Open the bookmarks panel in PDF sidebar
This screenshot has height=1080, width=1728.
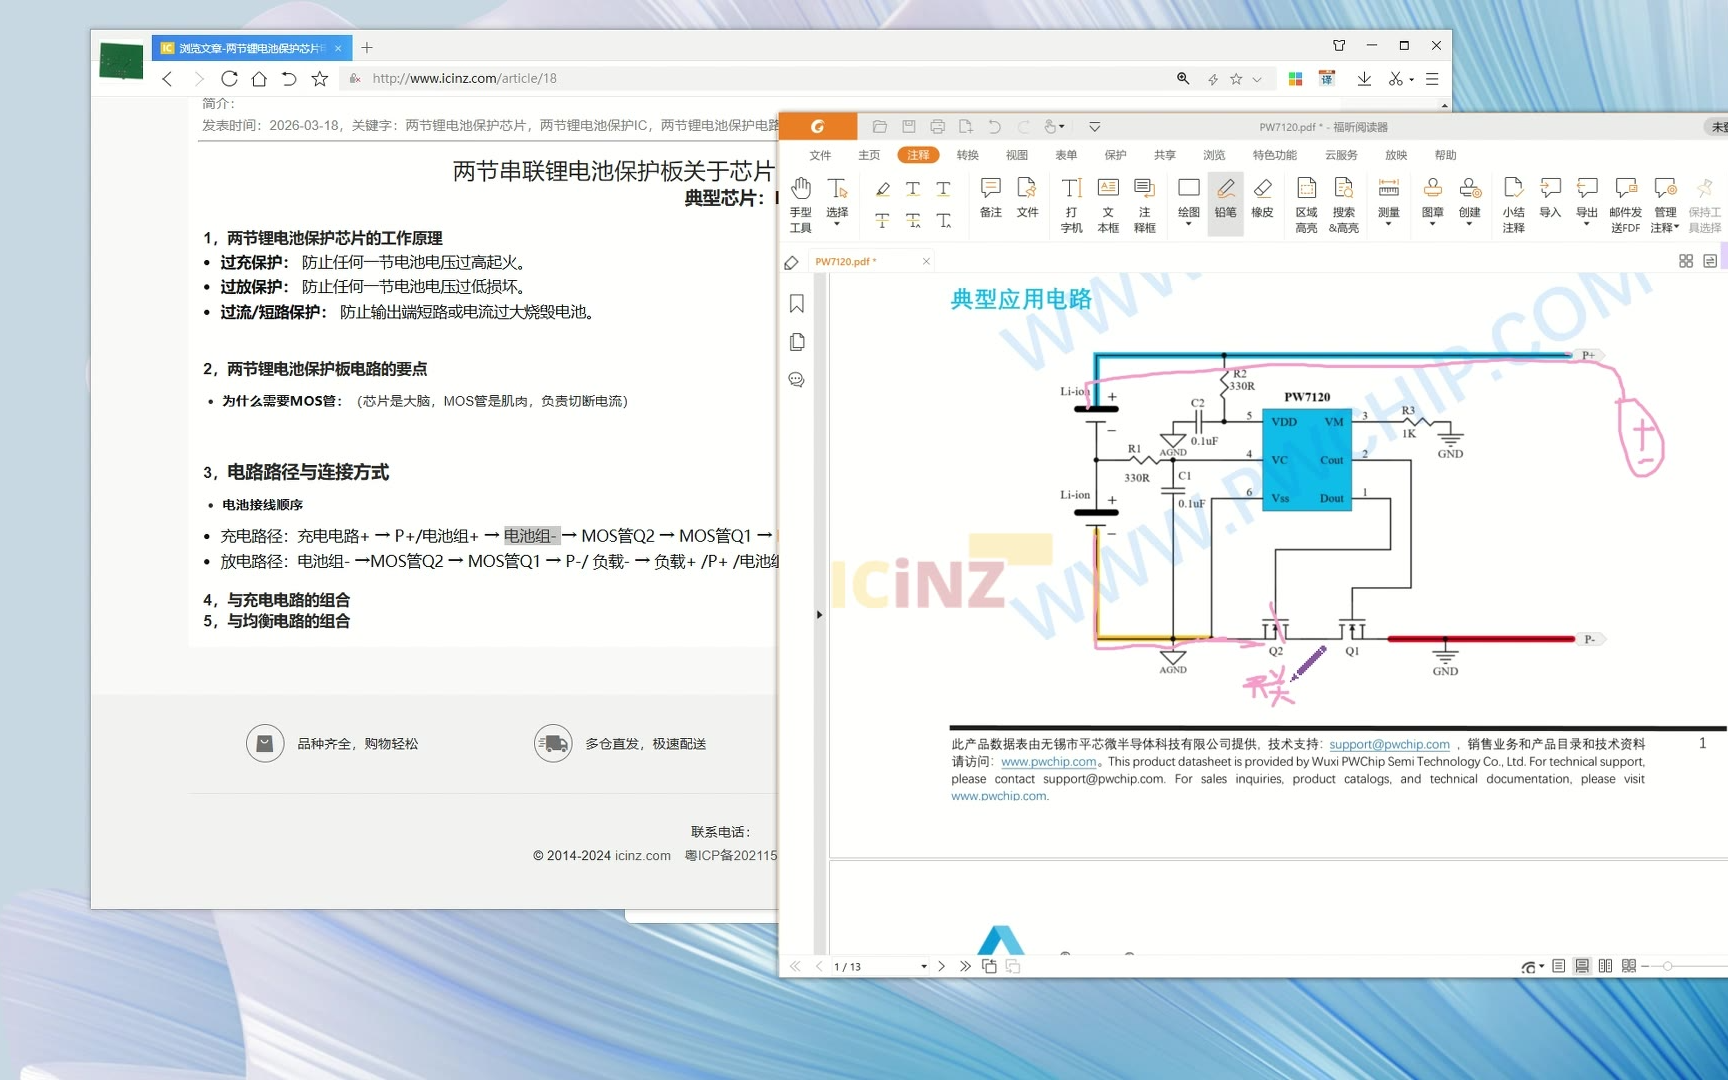797,304
